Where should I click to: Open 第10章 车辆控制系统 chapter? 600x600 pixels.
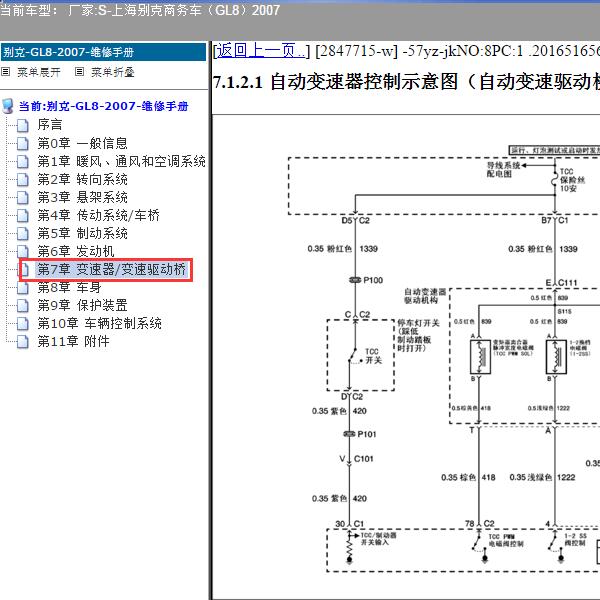(99, 323)
